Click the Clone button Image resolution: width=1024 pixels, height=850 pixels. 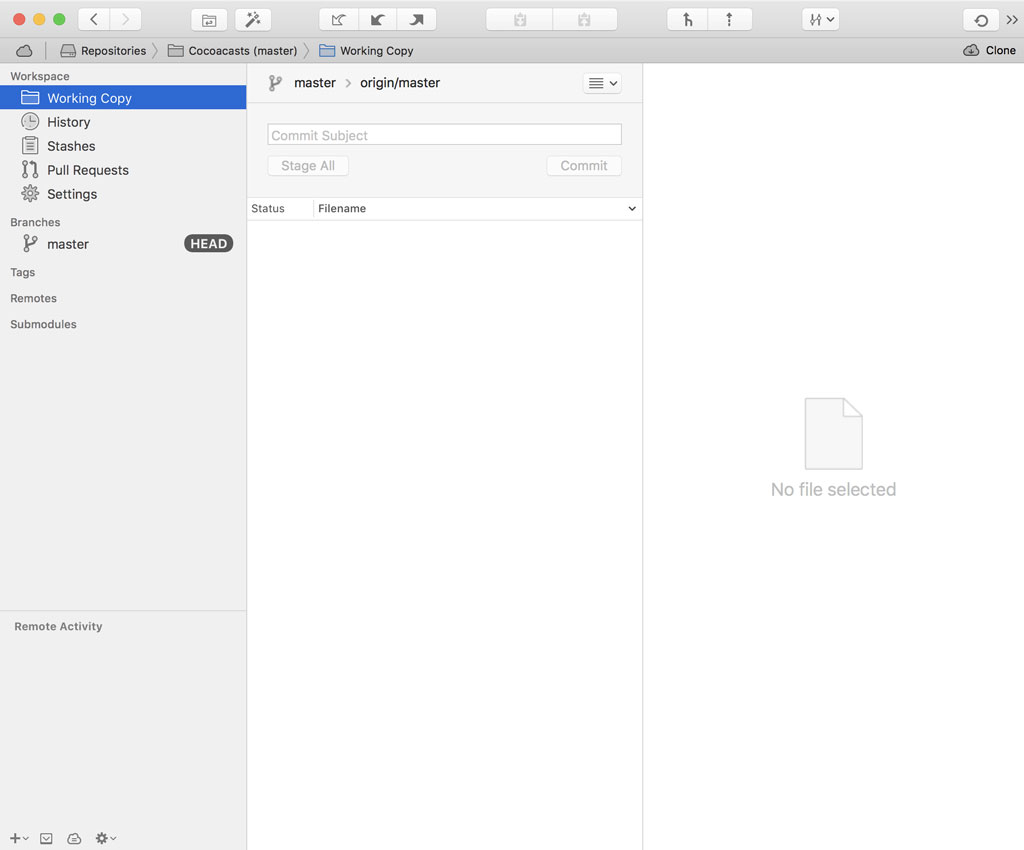(x=989, y=51)
